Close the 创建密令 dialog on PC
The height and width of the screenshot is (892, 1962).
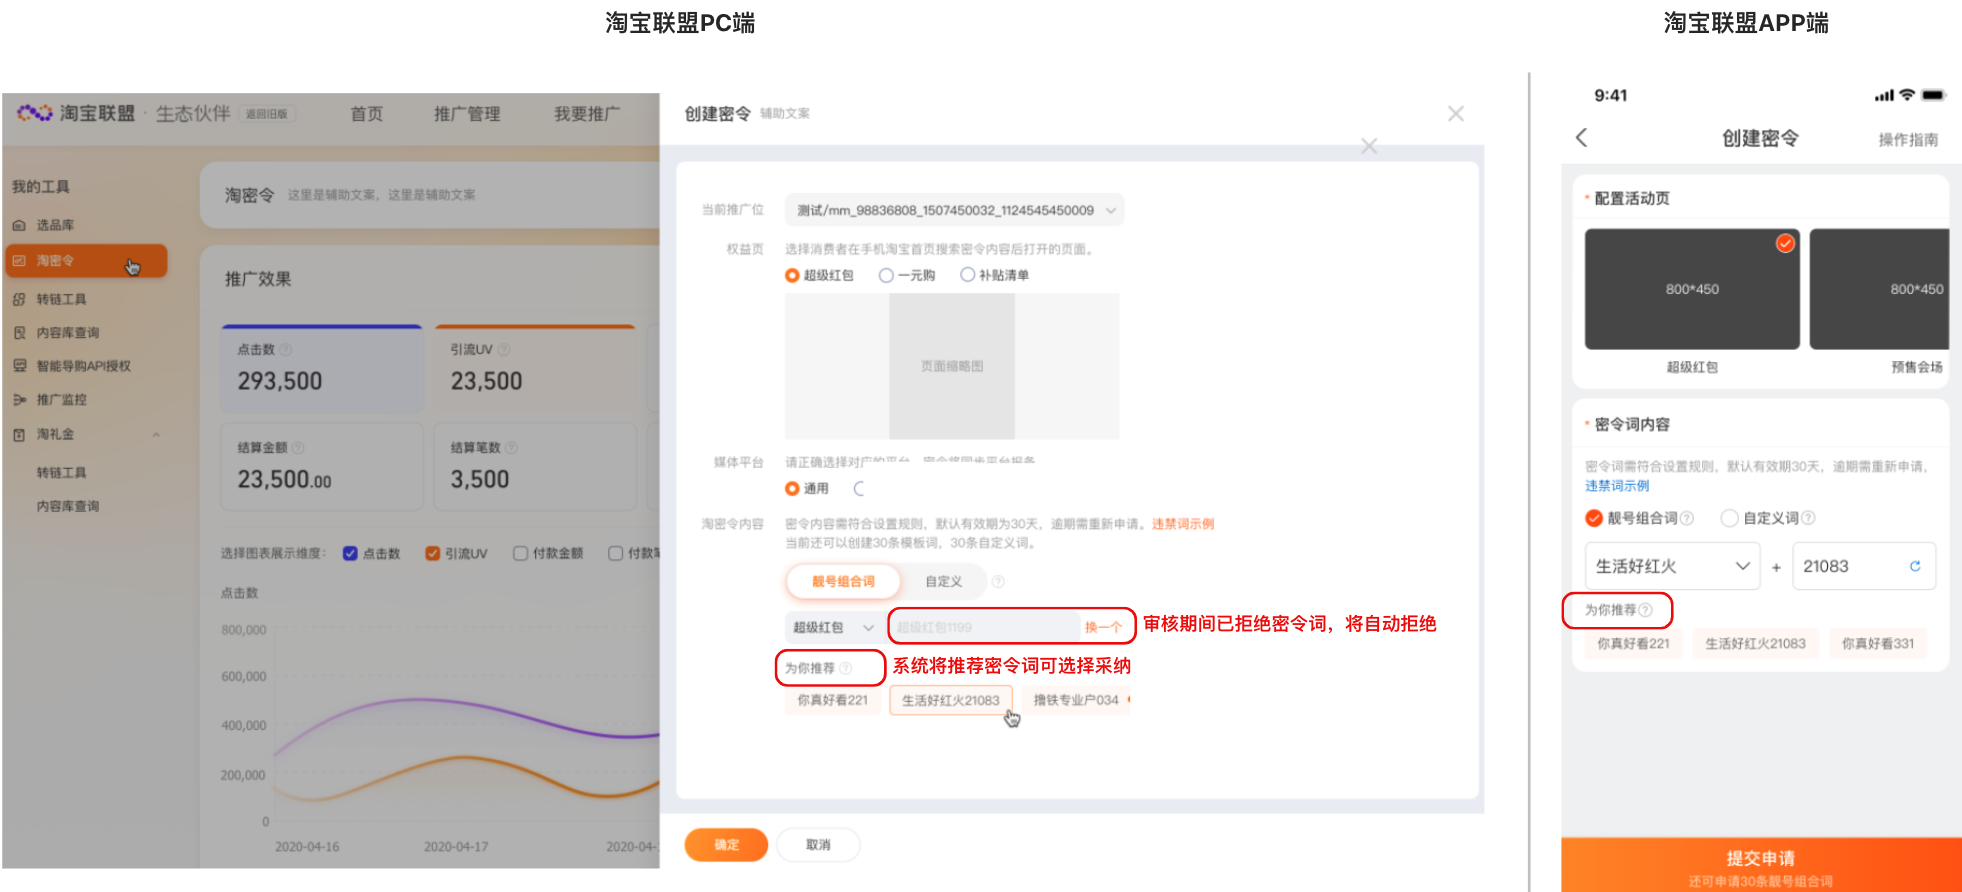point(1456,114)
